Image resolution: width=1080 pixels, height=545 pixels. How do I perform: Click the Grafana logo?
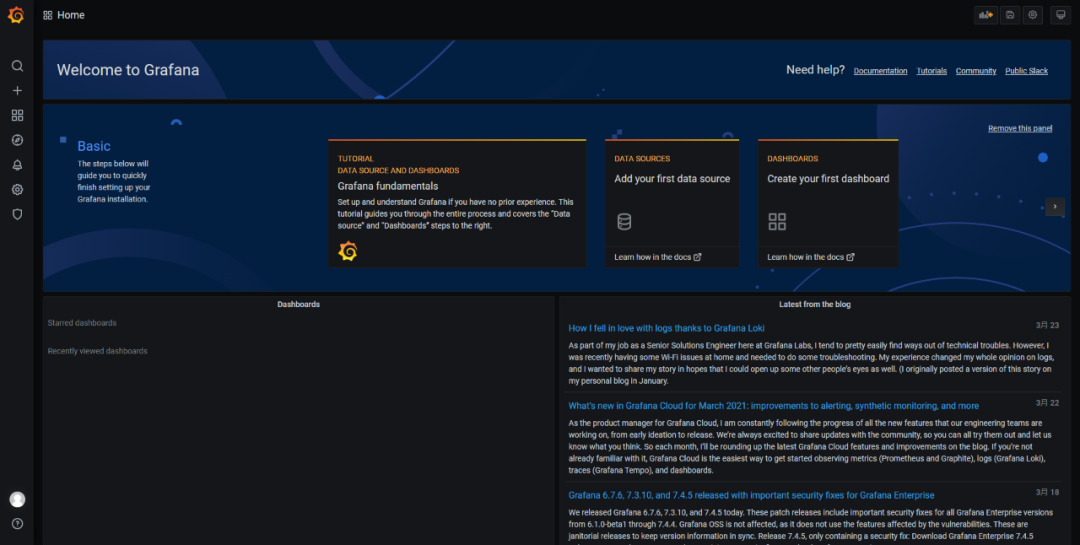(x=16, y=14)
